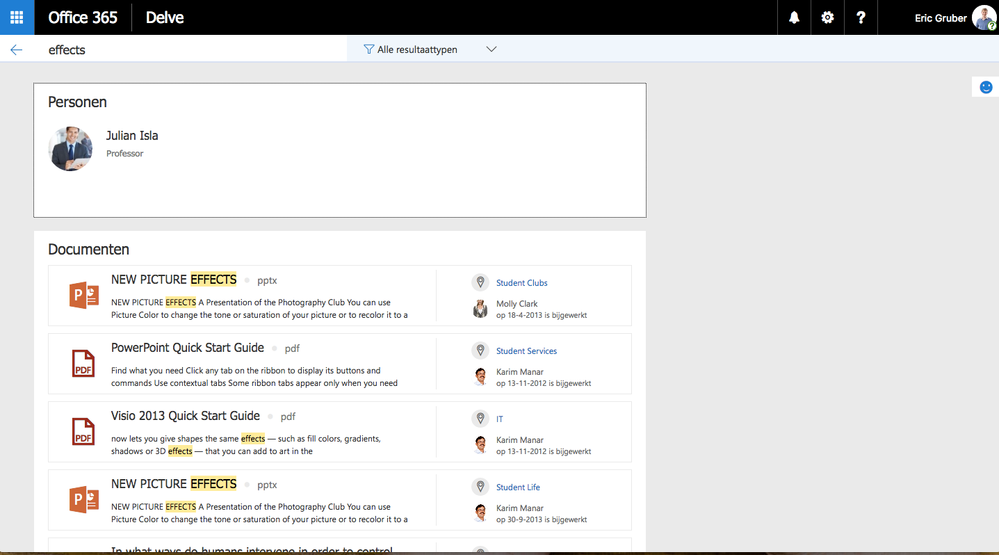Click the date 'op 18-4-2013 is bijgewerkt'
Screen dimensions: 999x555
pos(542,315)
